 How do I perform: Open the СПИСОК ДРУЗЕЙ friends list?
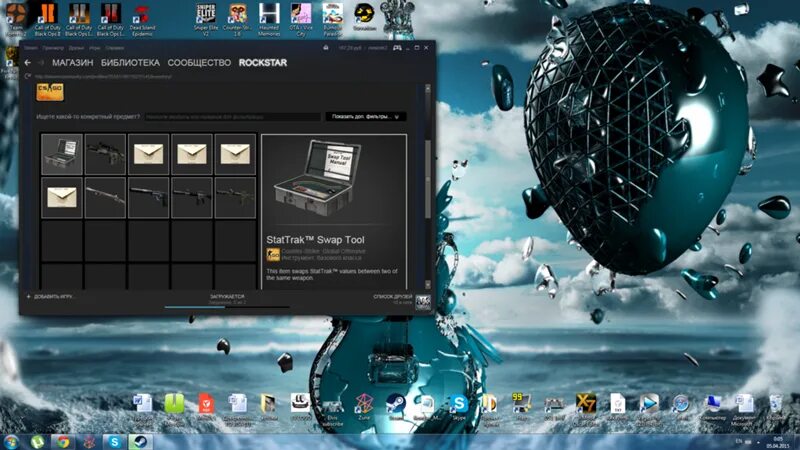(x=392, y=296)
